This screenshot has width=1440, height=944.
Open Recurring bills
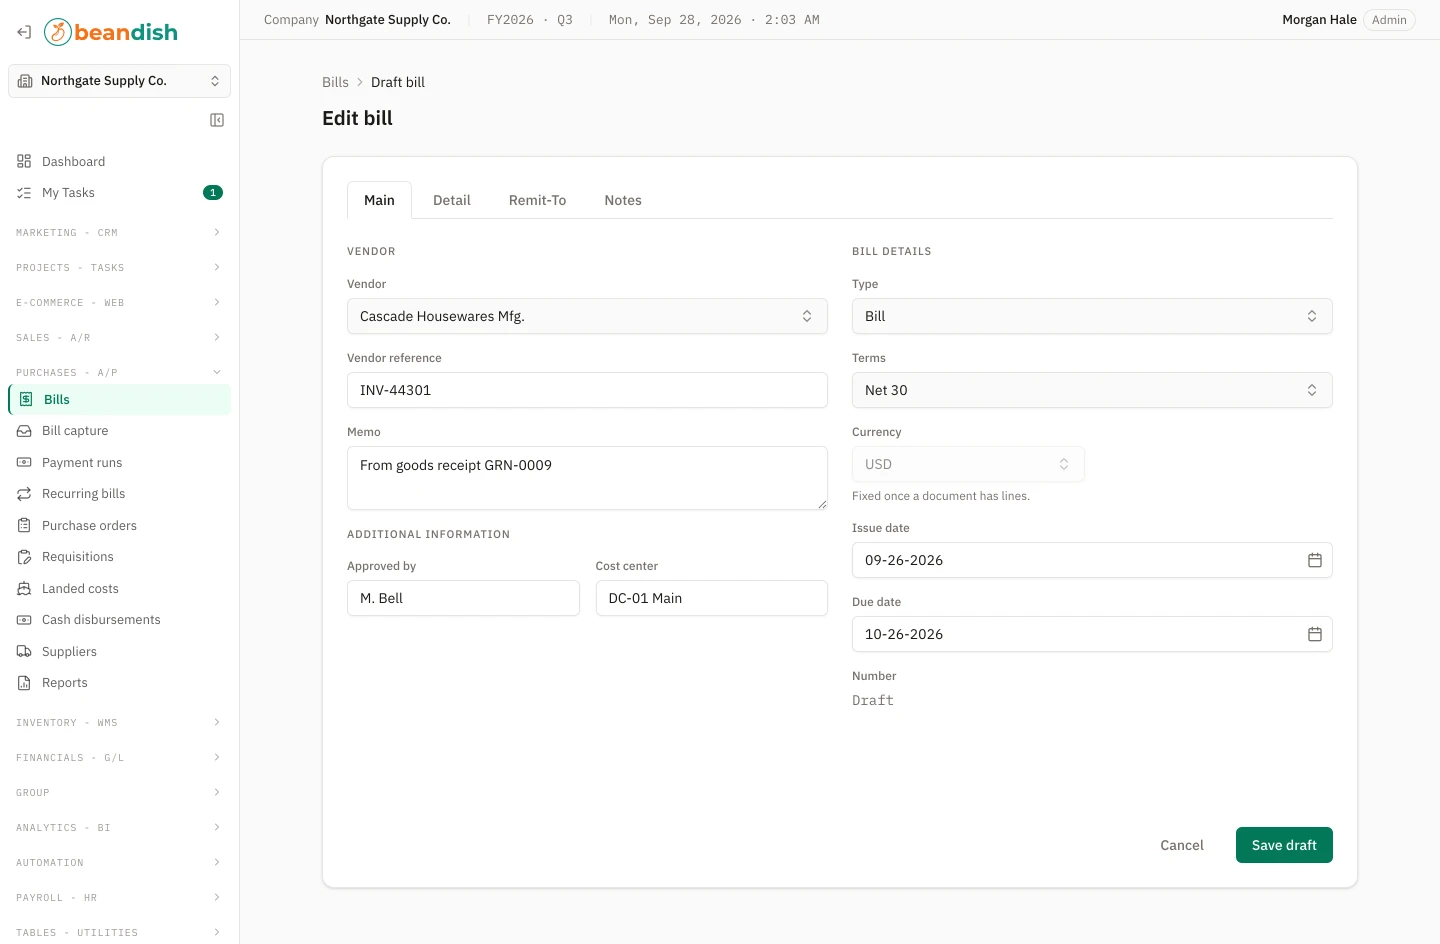(x=119, y=494)
